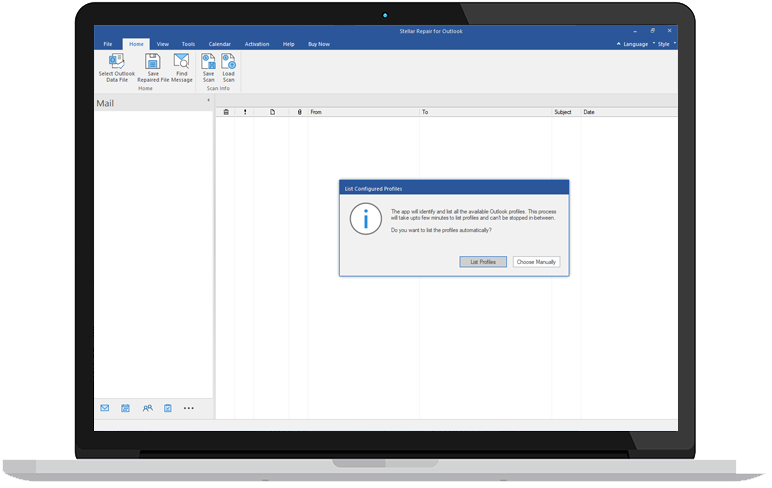This screenshot has width=772, height=488.
Task: Restore down the application window
Action: click(x=652, y=31)
